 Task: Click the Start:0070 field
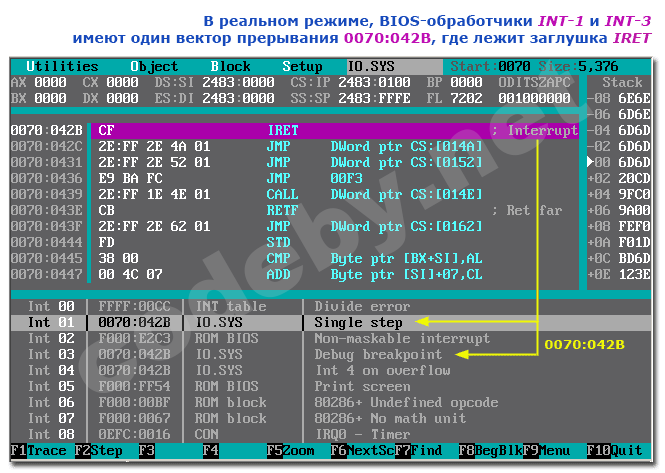tap(491, 67)
